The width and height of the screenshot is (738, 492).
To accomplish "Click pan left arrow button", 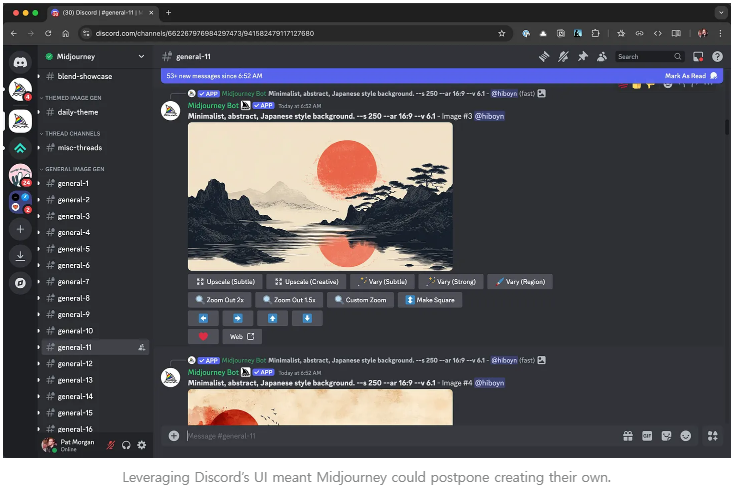I will 203,318.
